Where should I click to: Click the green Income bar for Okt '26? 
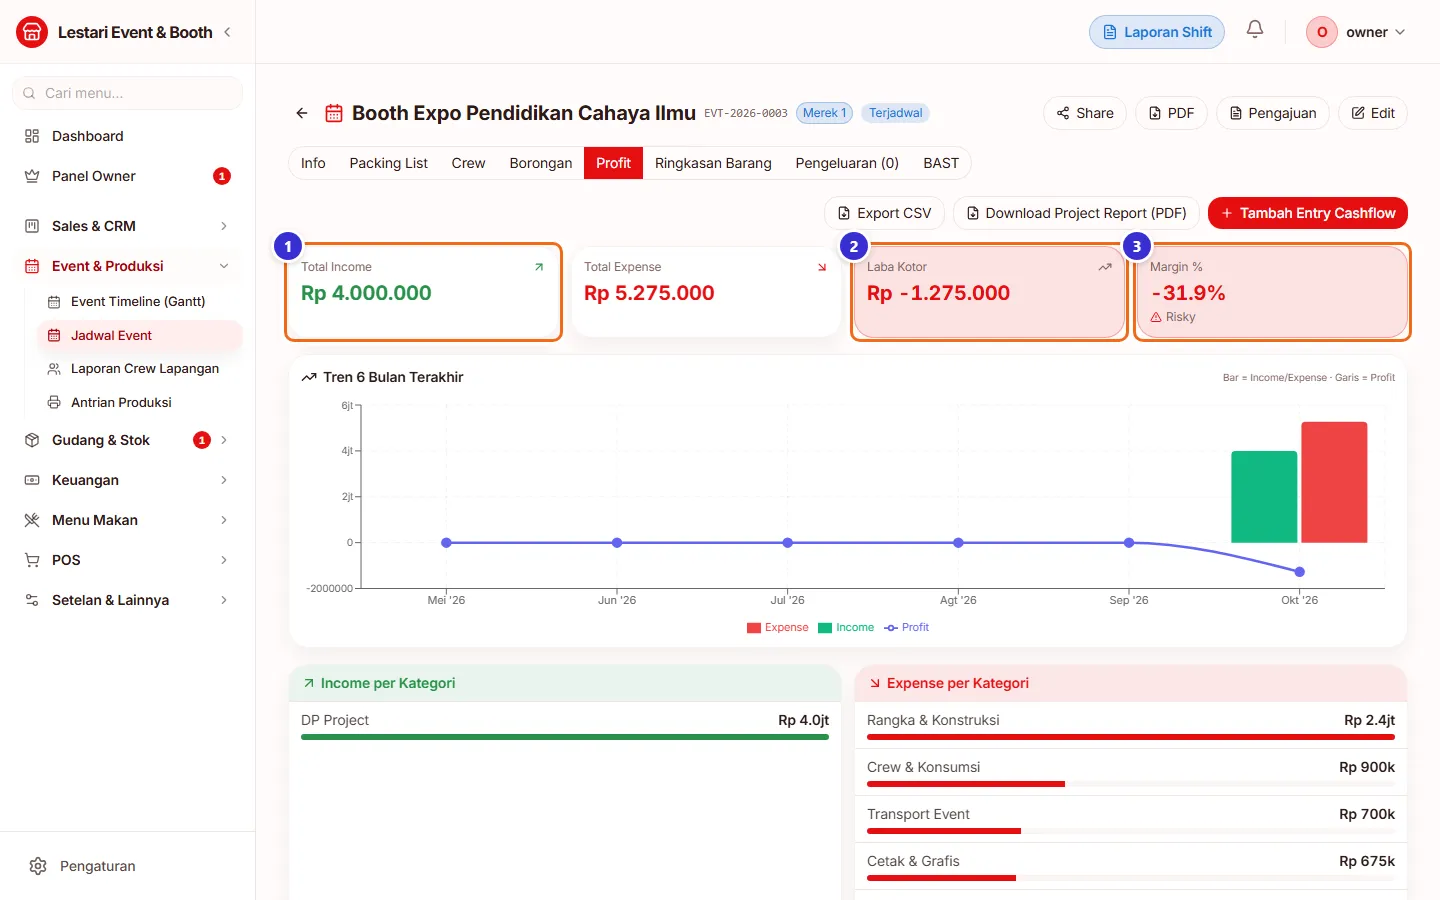(1264, 497)
